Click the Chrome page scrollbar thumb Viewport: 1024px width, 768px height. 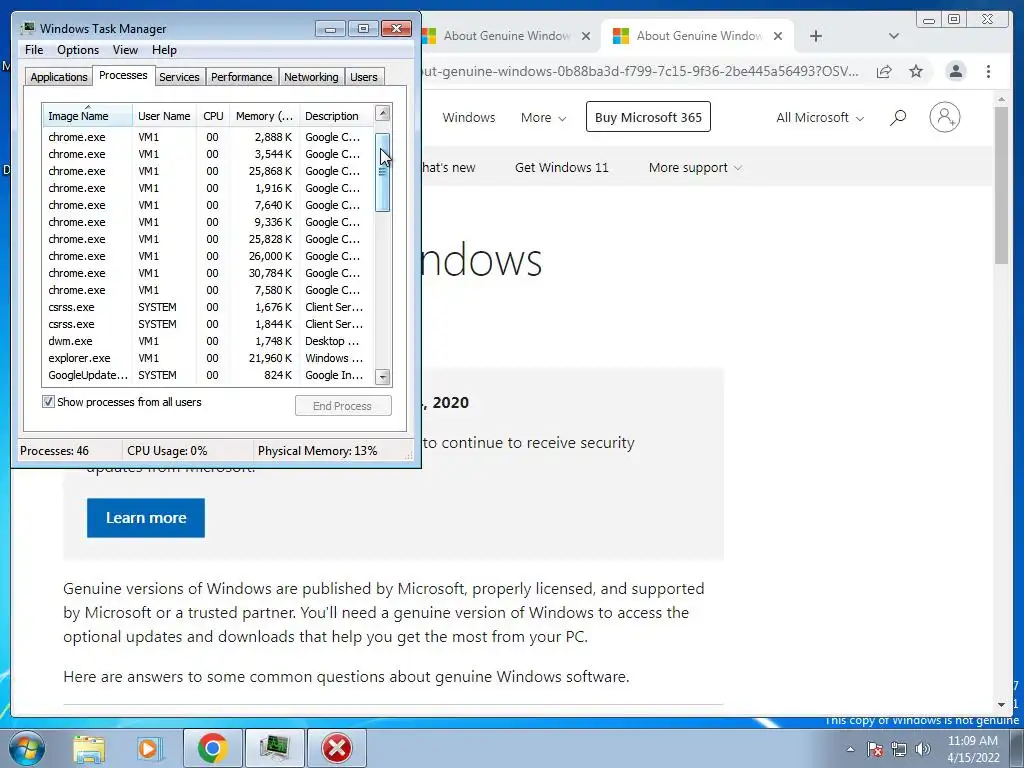[1002, 185]
